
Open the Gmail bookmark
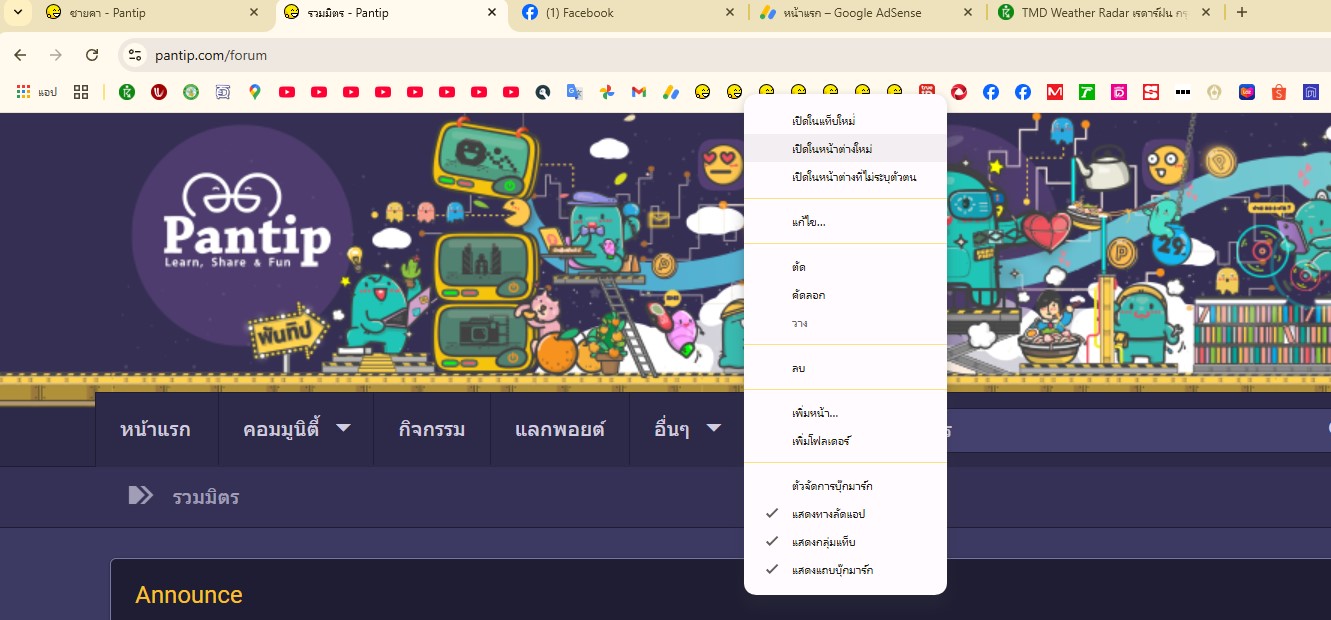pos(639,92)
